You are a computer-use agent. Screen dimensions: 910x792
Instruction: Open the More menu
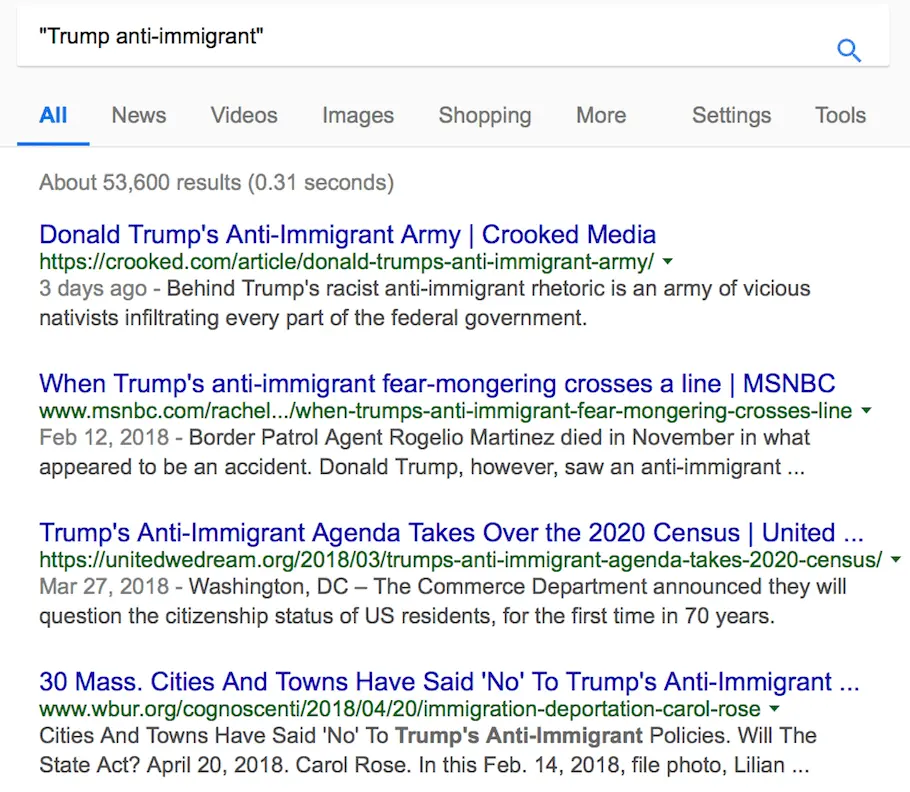click(600, 115)
